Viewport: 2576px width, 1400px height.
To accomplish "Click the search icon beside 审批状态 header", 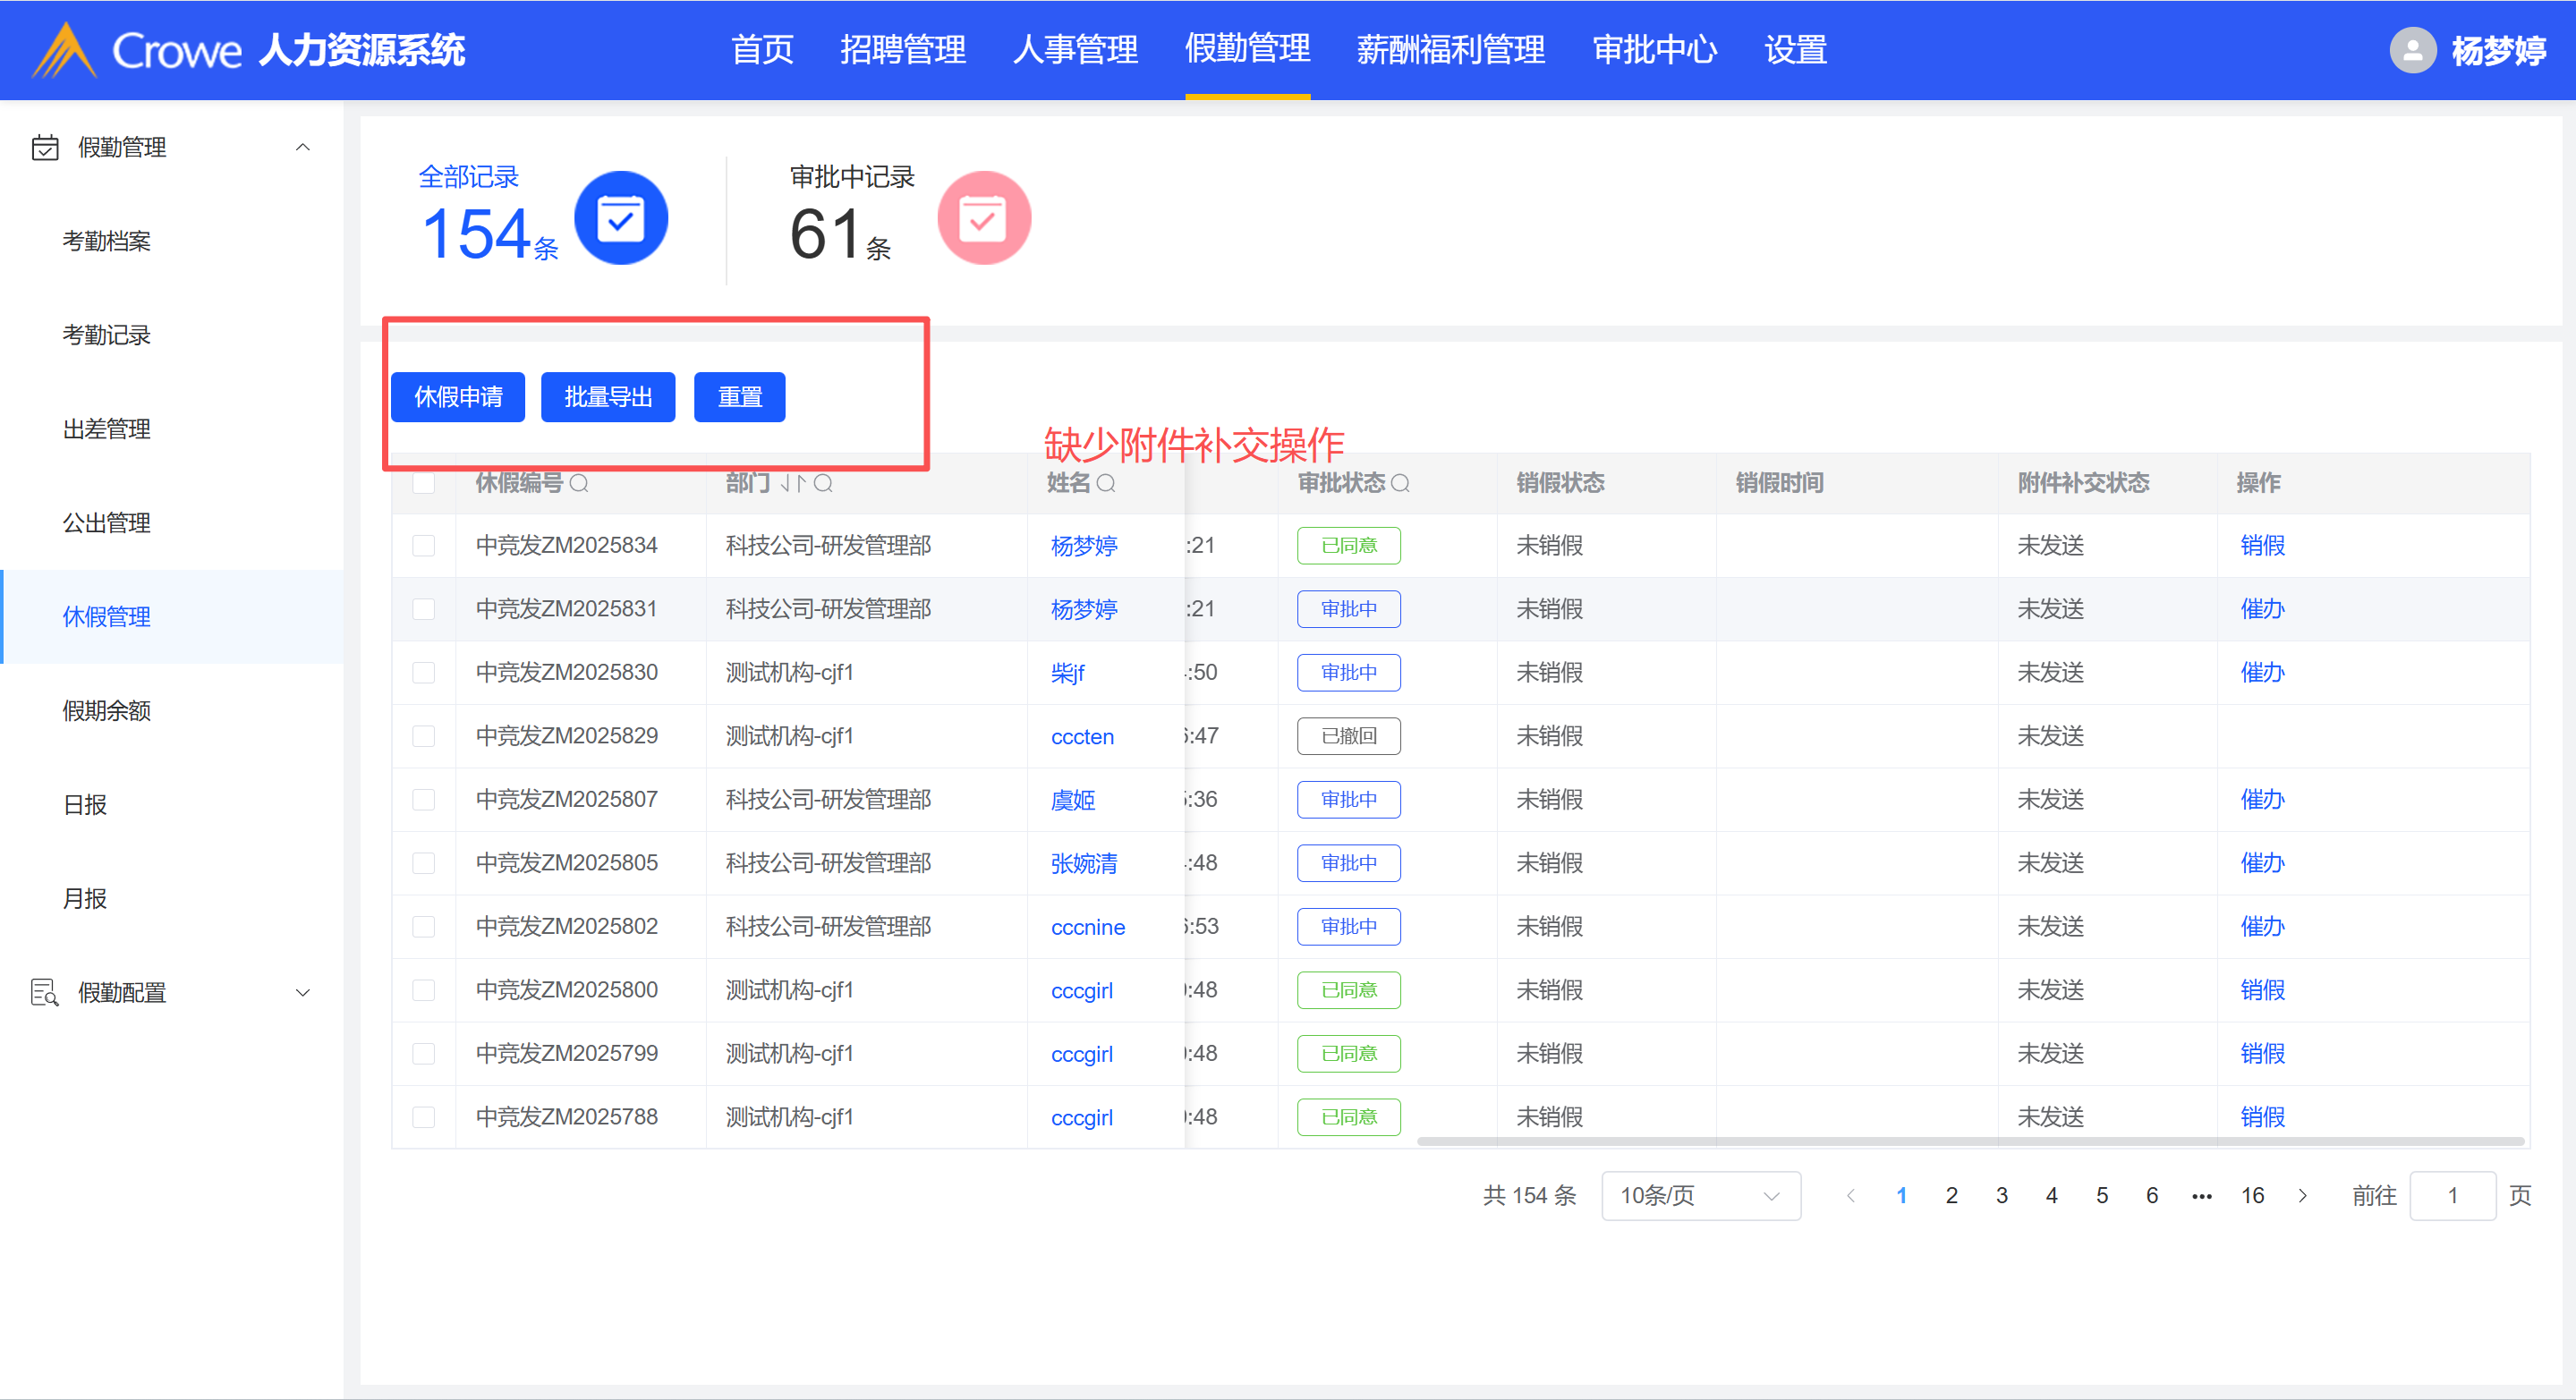I will pos(1400,484).
